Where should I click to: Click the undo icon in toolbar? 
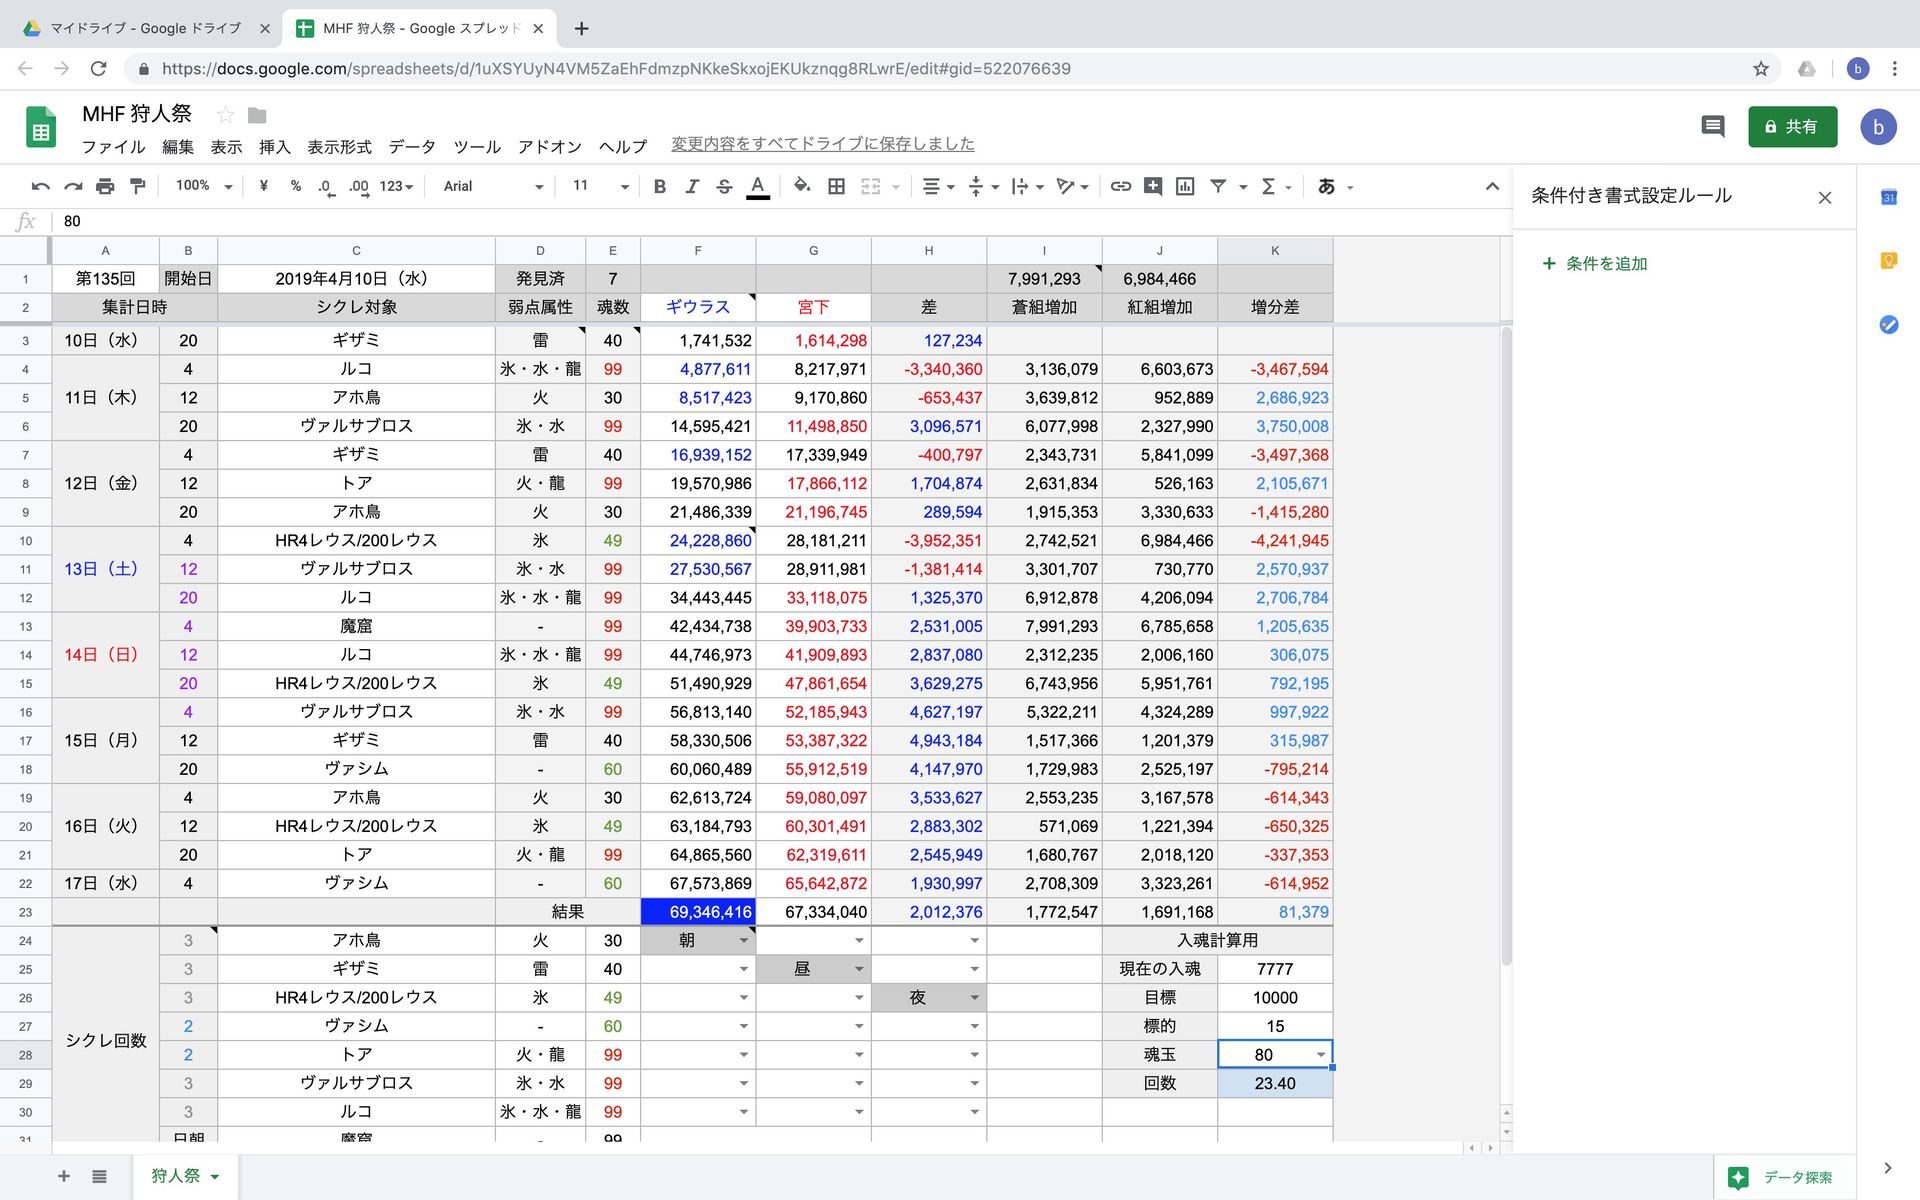tap(41, 186)
